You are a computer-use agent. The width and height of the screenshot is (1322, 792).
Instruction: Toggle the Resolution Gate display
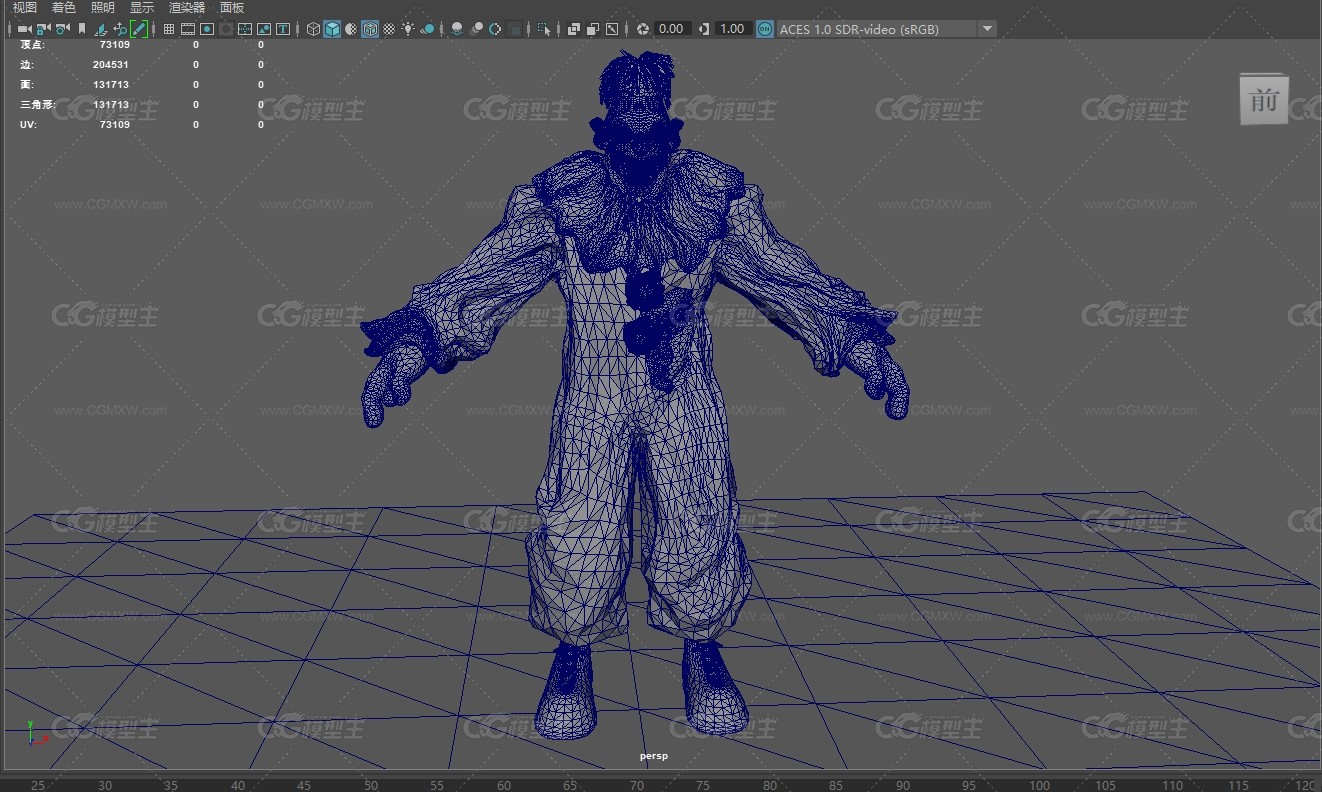click(x=207, y=29)
